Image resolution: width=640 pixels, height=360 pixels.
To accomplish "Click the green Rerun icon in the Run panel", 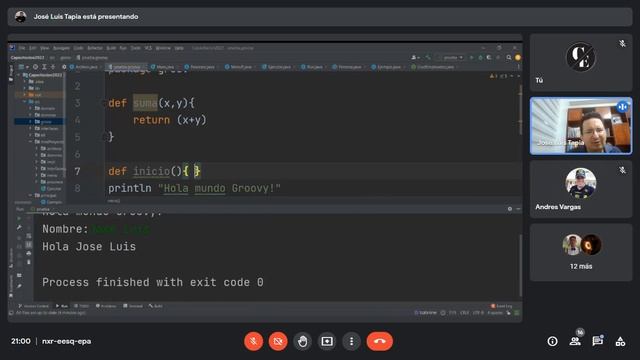I will (19, 218).
